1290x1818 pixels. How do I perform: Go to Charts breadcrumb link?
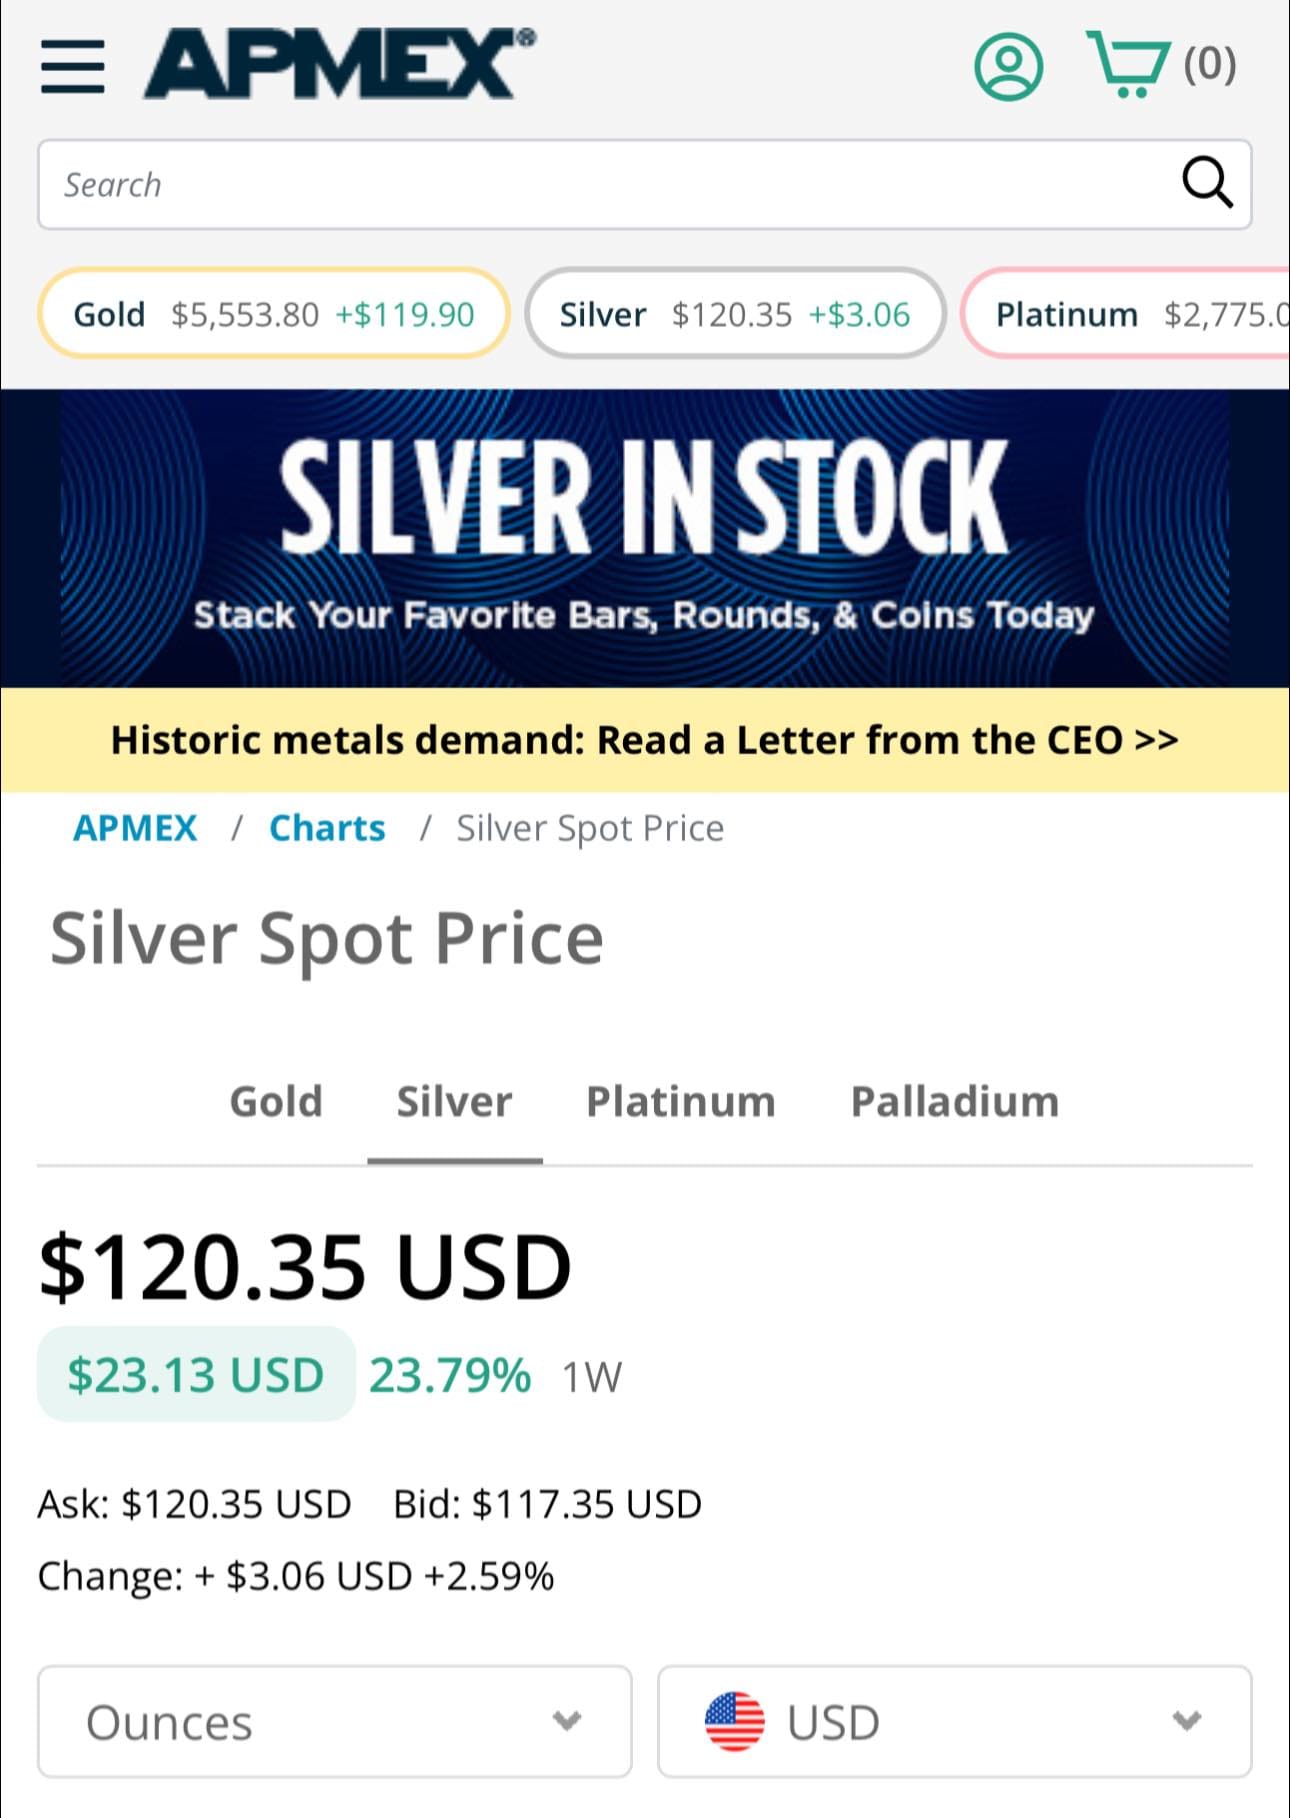(x=327, y=828)
